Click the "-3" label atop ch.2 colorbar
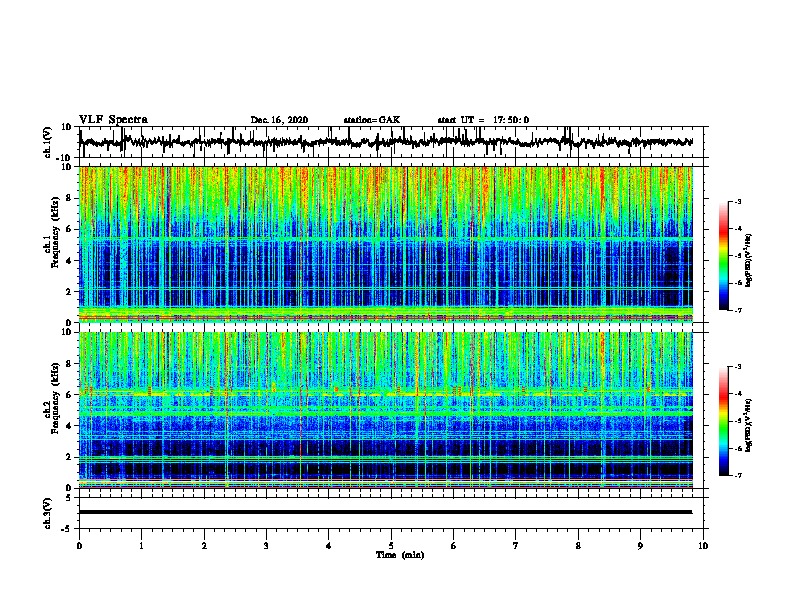The image size is (792, 612). pos(737,367)
